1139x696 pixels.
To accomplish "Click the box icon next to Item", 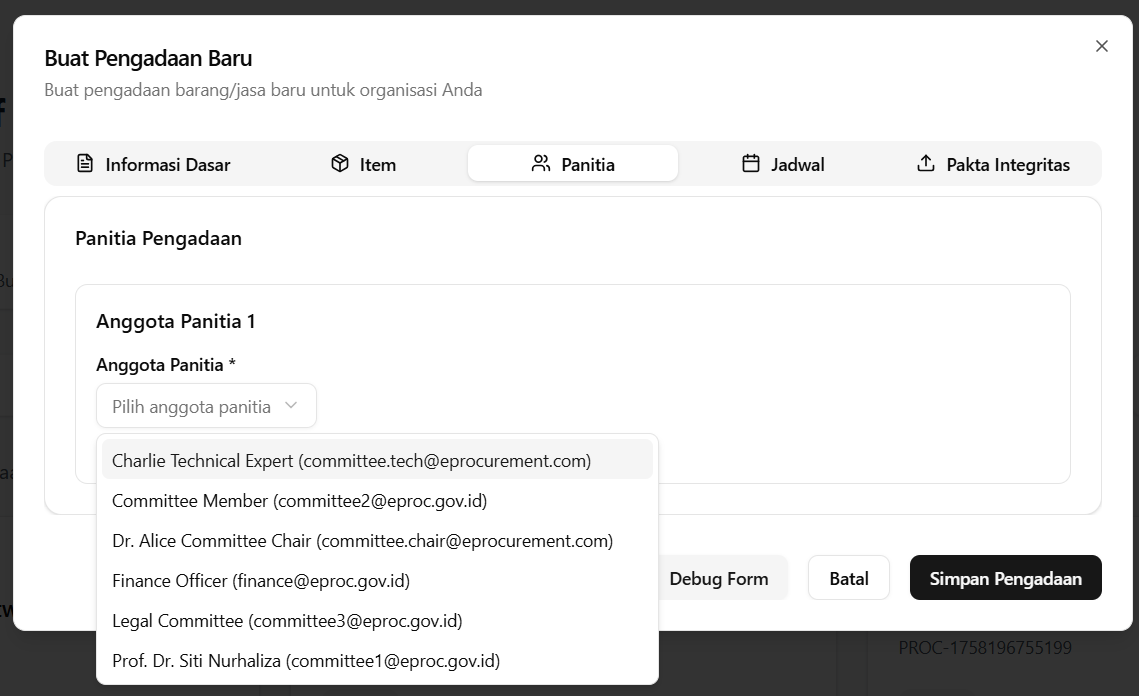I will click(340, 164).
